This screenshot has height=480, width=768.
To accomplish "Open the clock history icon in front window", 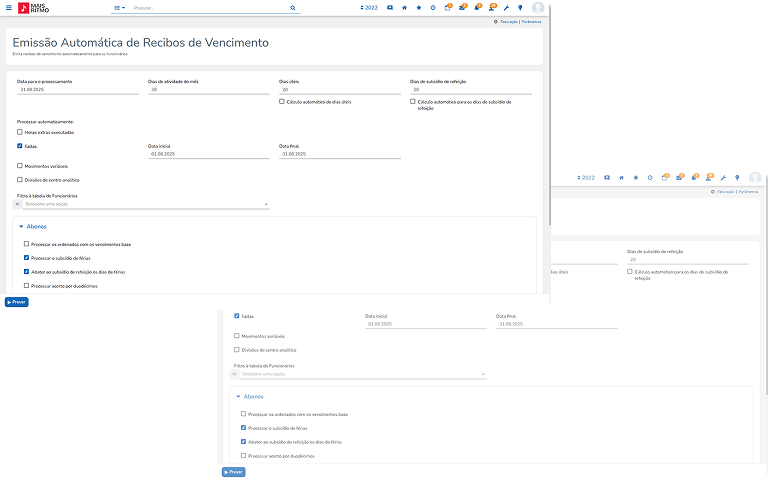I will (x=433, y=7).
